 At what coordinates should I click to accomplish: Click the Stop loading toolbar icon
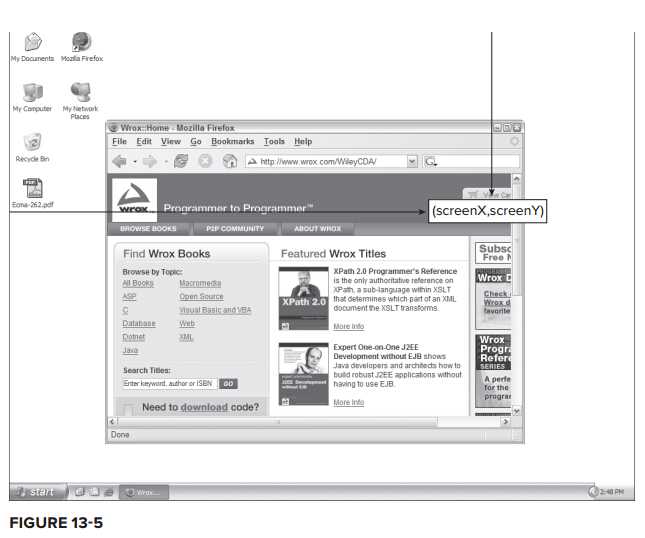click(205, 161)
